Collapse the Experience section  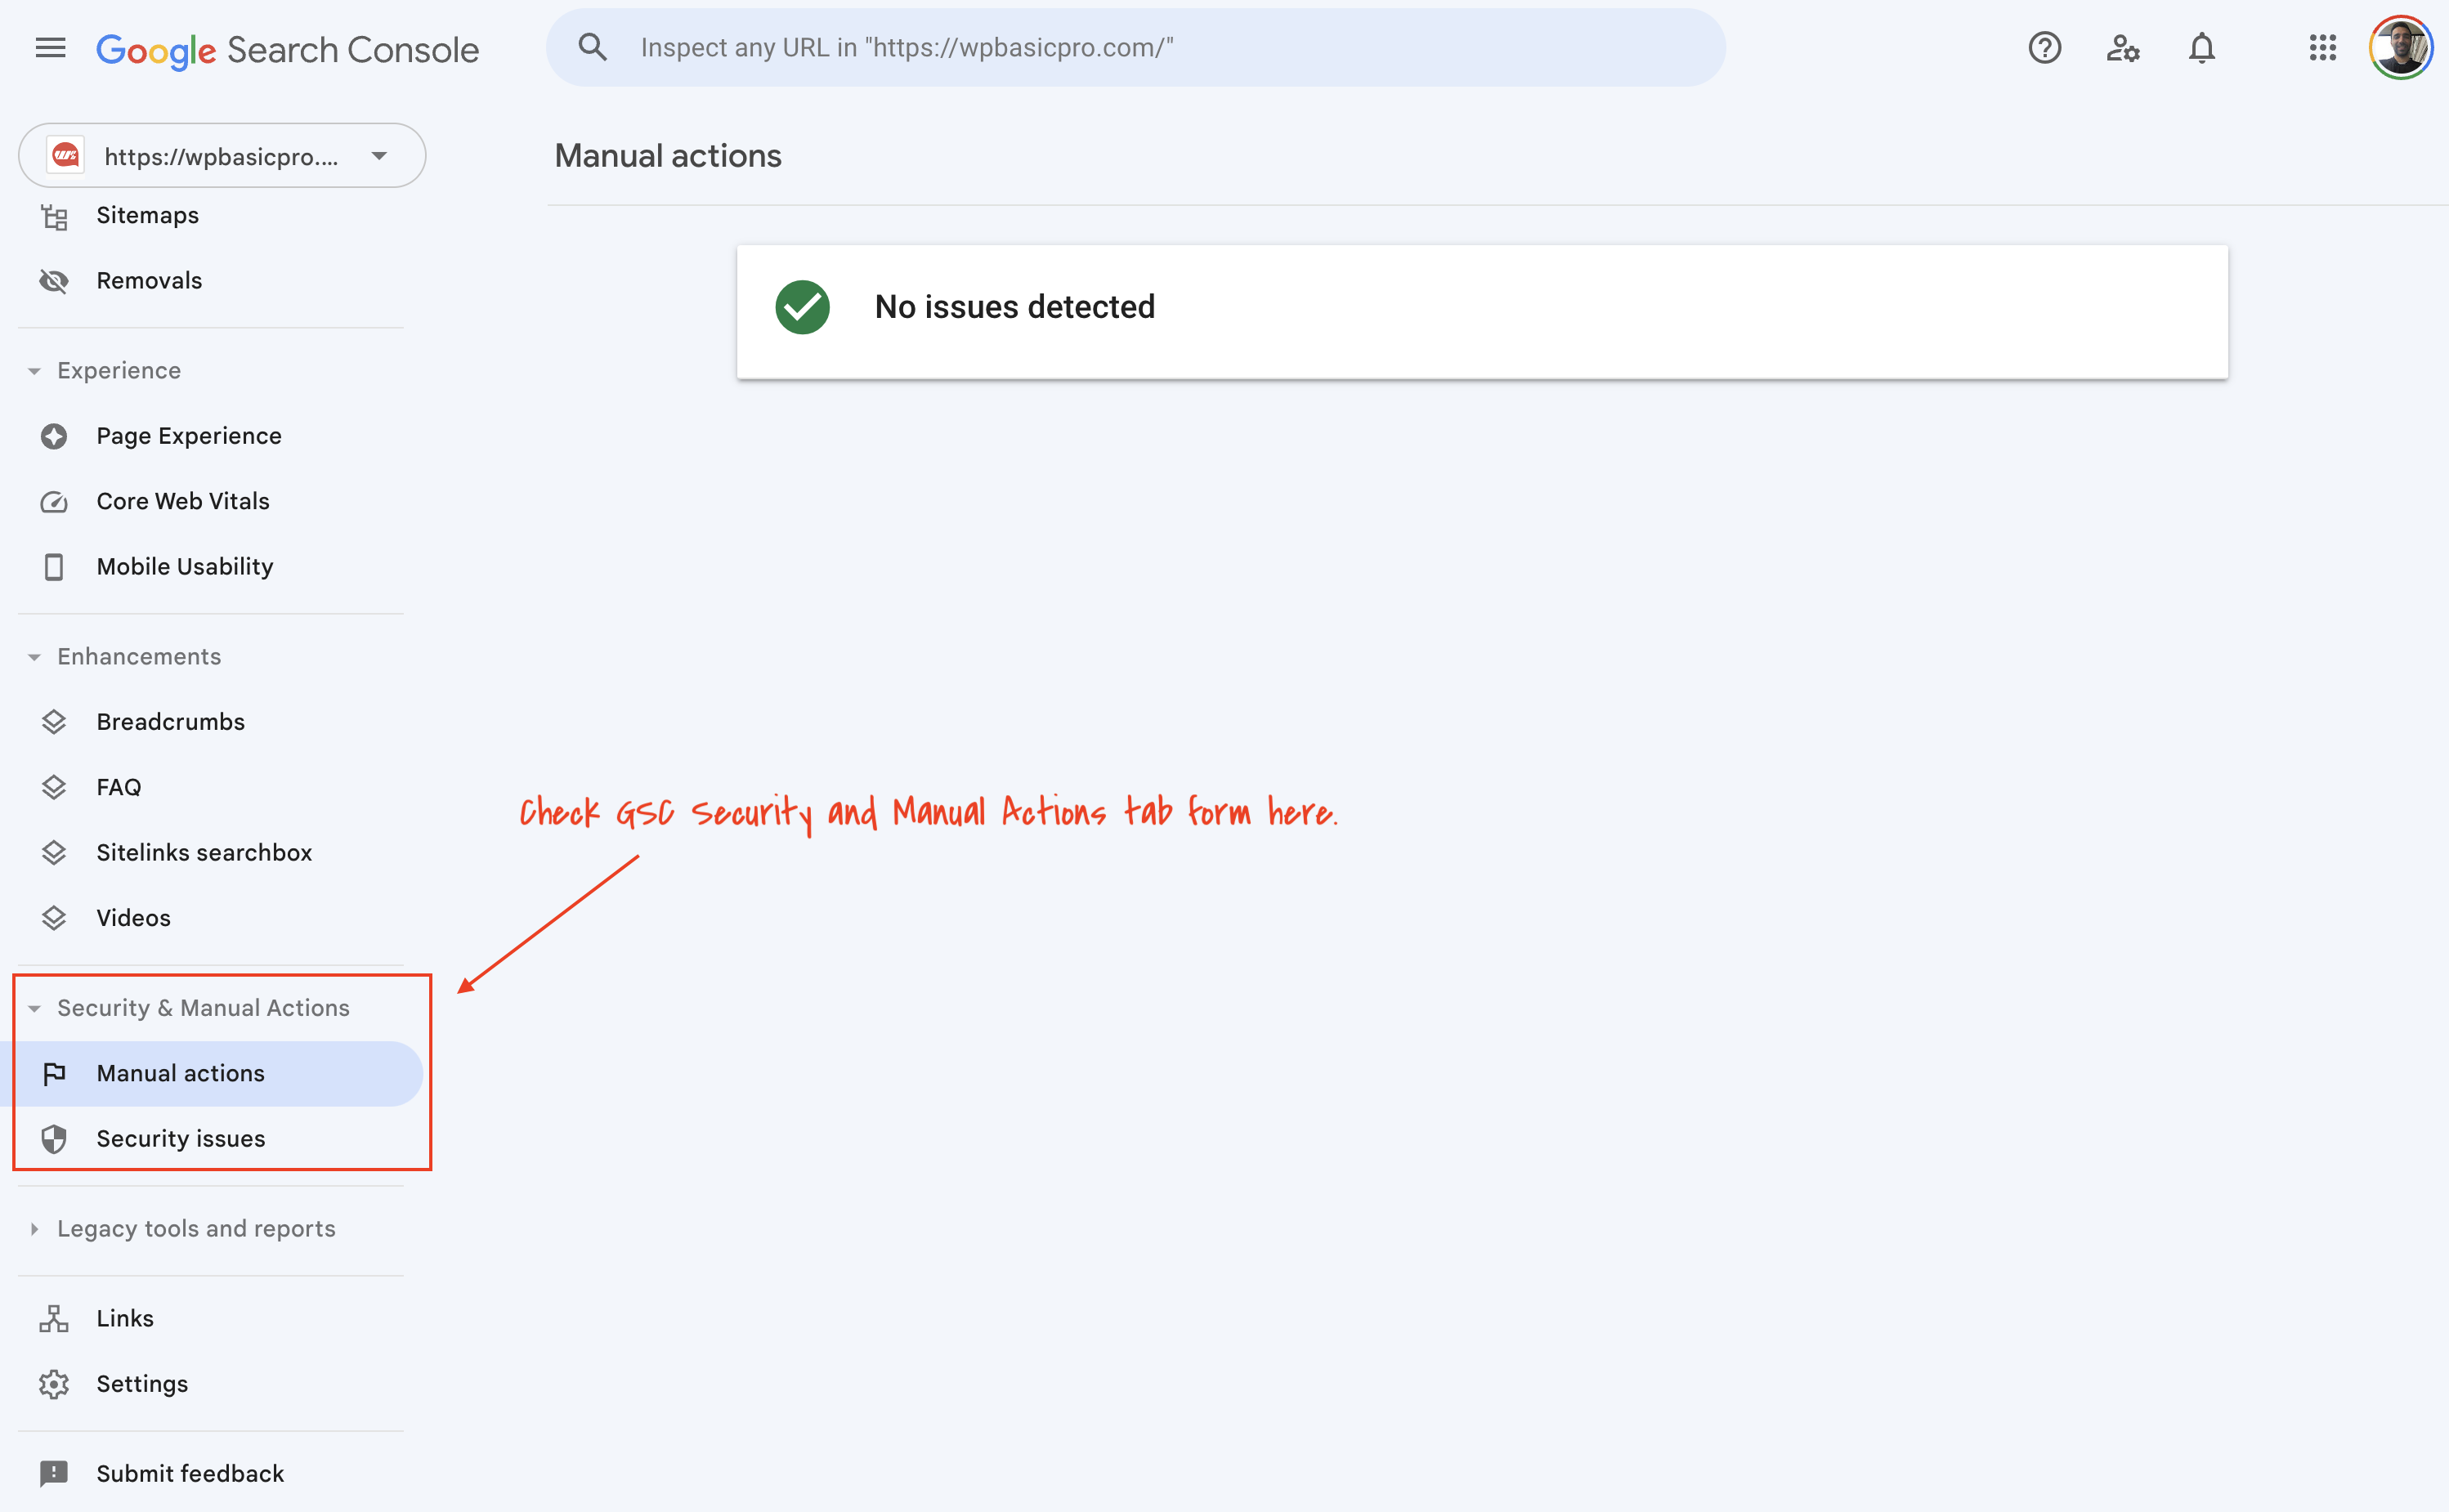[35, 369]
